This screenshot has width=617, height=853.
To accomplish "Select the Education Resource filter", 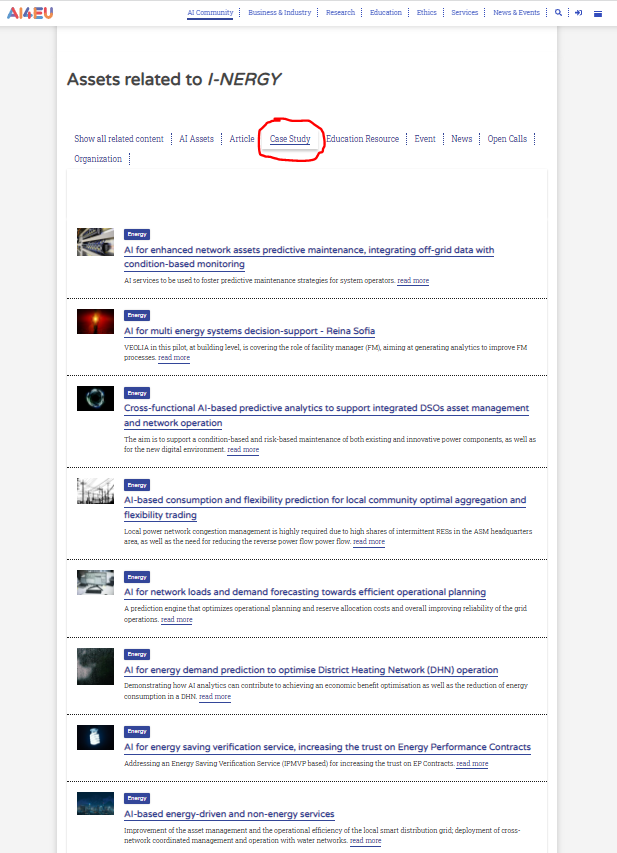I will coord(362,139).
